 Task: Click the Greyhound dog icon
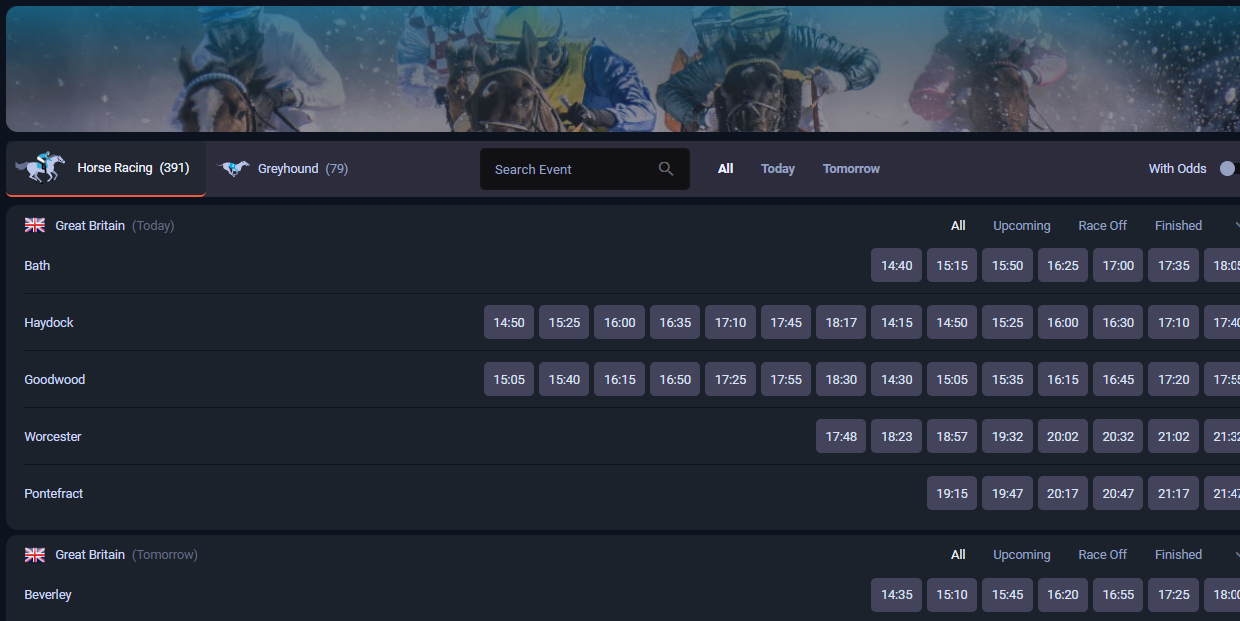click(x=233, y=169)
